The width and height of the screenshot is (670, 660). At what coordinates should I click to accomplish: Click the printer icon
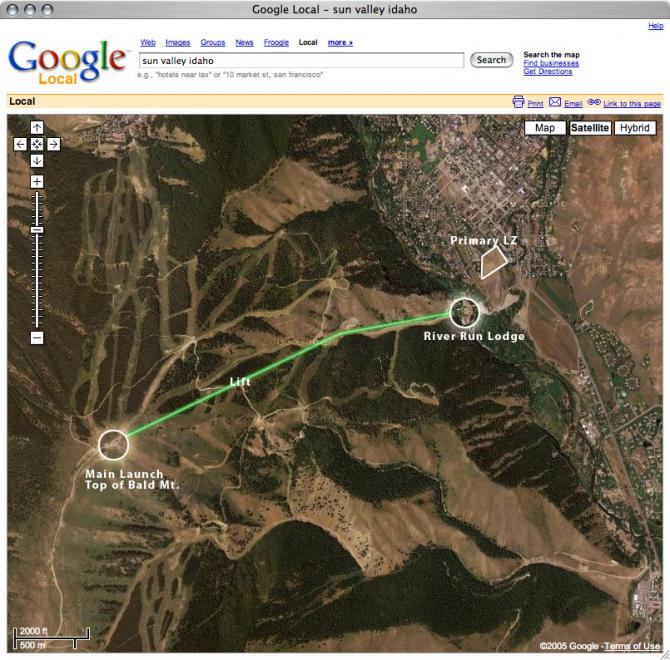(518, 102)
